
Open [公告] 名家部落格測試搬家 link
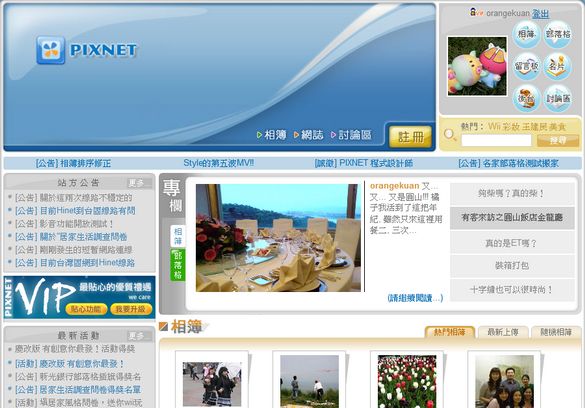point(509,163)
